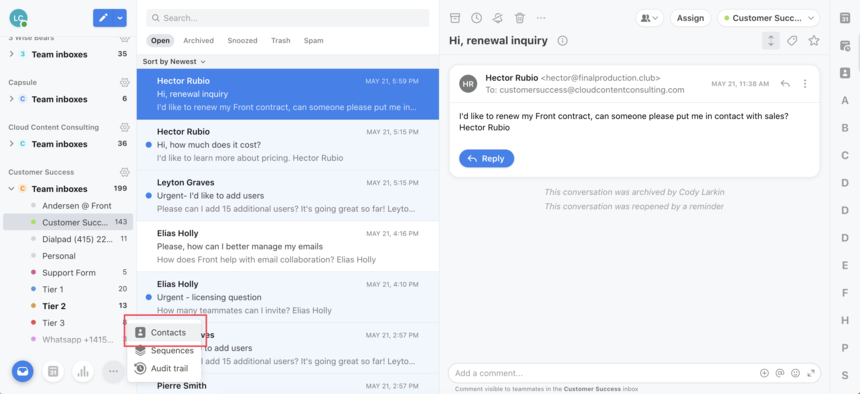The image size is (860, 394).
Task: Collapse the Customer Success Team inboxes
Action: pos(11,189)
